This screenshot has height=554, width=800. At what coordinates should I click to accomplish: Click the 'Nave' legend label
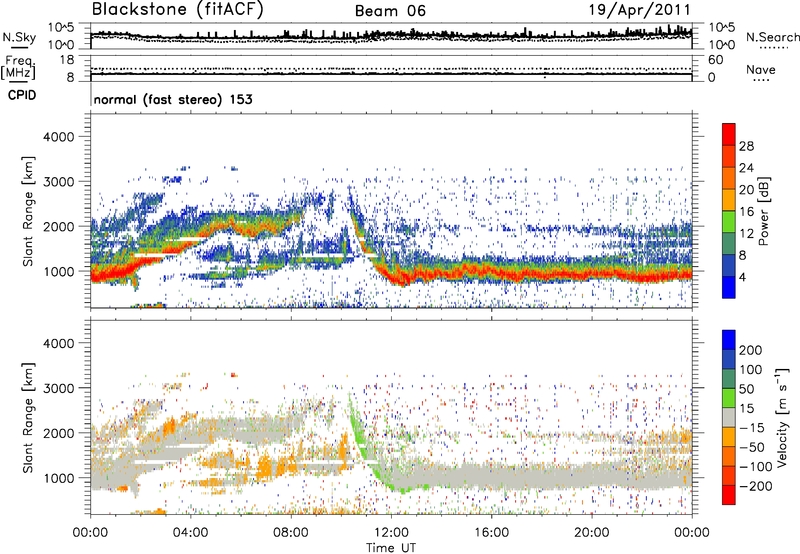[761, 70]
